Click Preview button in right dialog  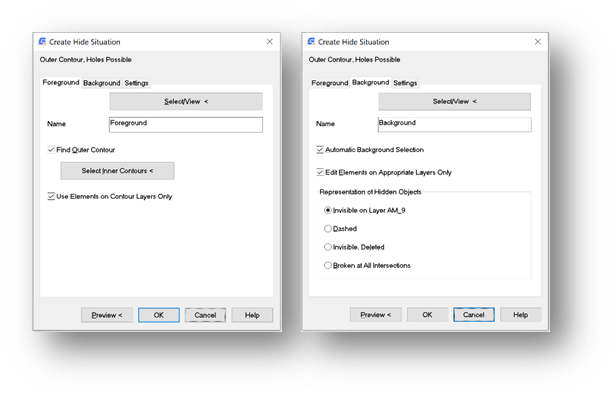(375, 315)
